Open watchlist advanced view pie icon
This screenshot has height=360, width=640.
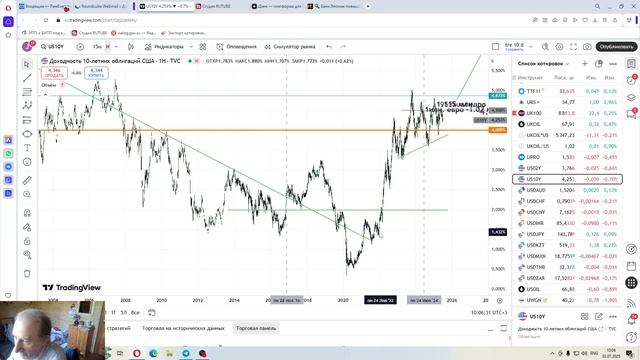click(599, 64)
